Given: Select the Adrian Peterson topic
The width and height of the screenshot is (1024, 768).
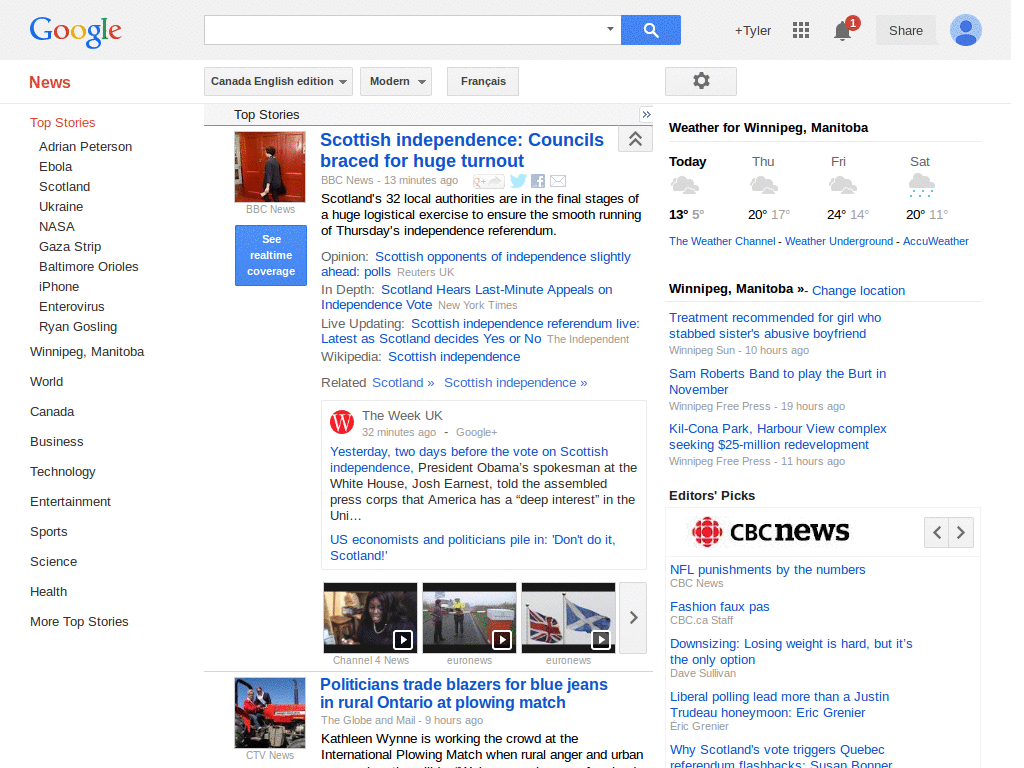Looking at the screenshot, I should point(86,147).
